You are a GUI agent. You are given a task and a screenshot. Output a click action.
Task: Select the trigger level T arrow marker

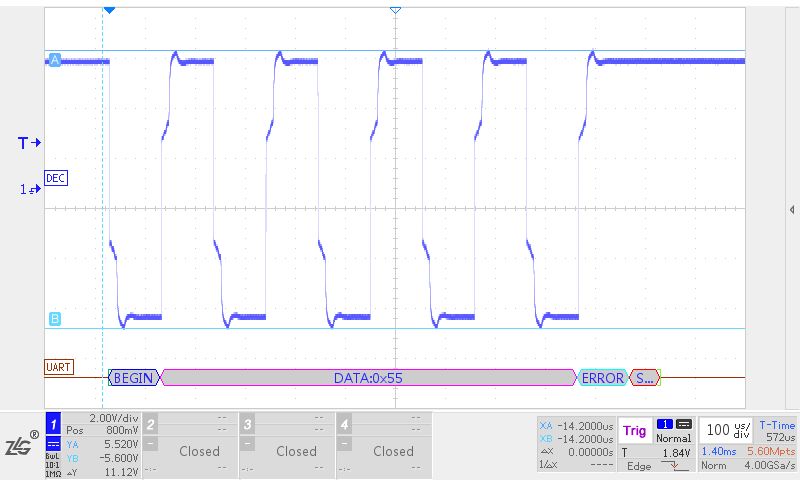pyautogui.click(x=29, y=144)
